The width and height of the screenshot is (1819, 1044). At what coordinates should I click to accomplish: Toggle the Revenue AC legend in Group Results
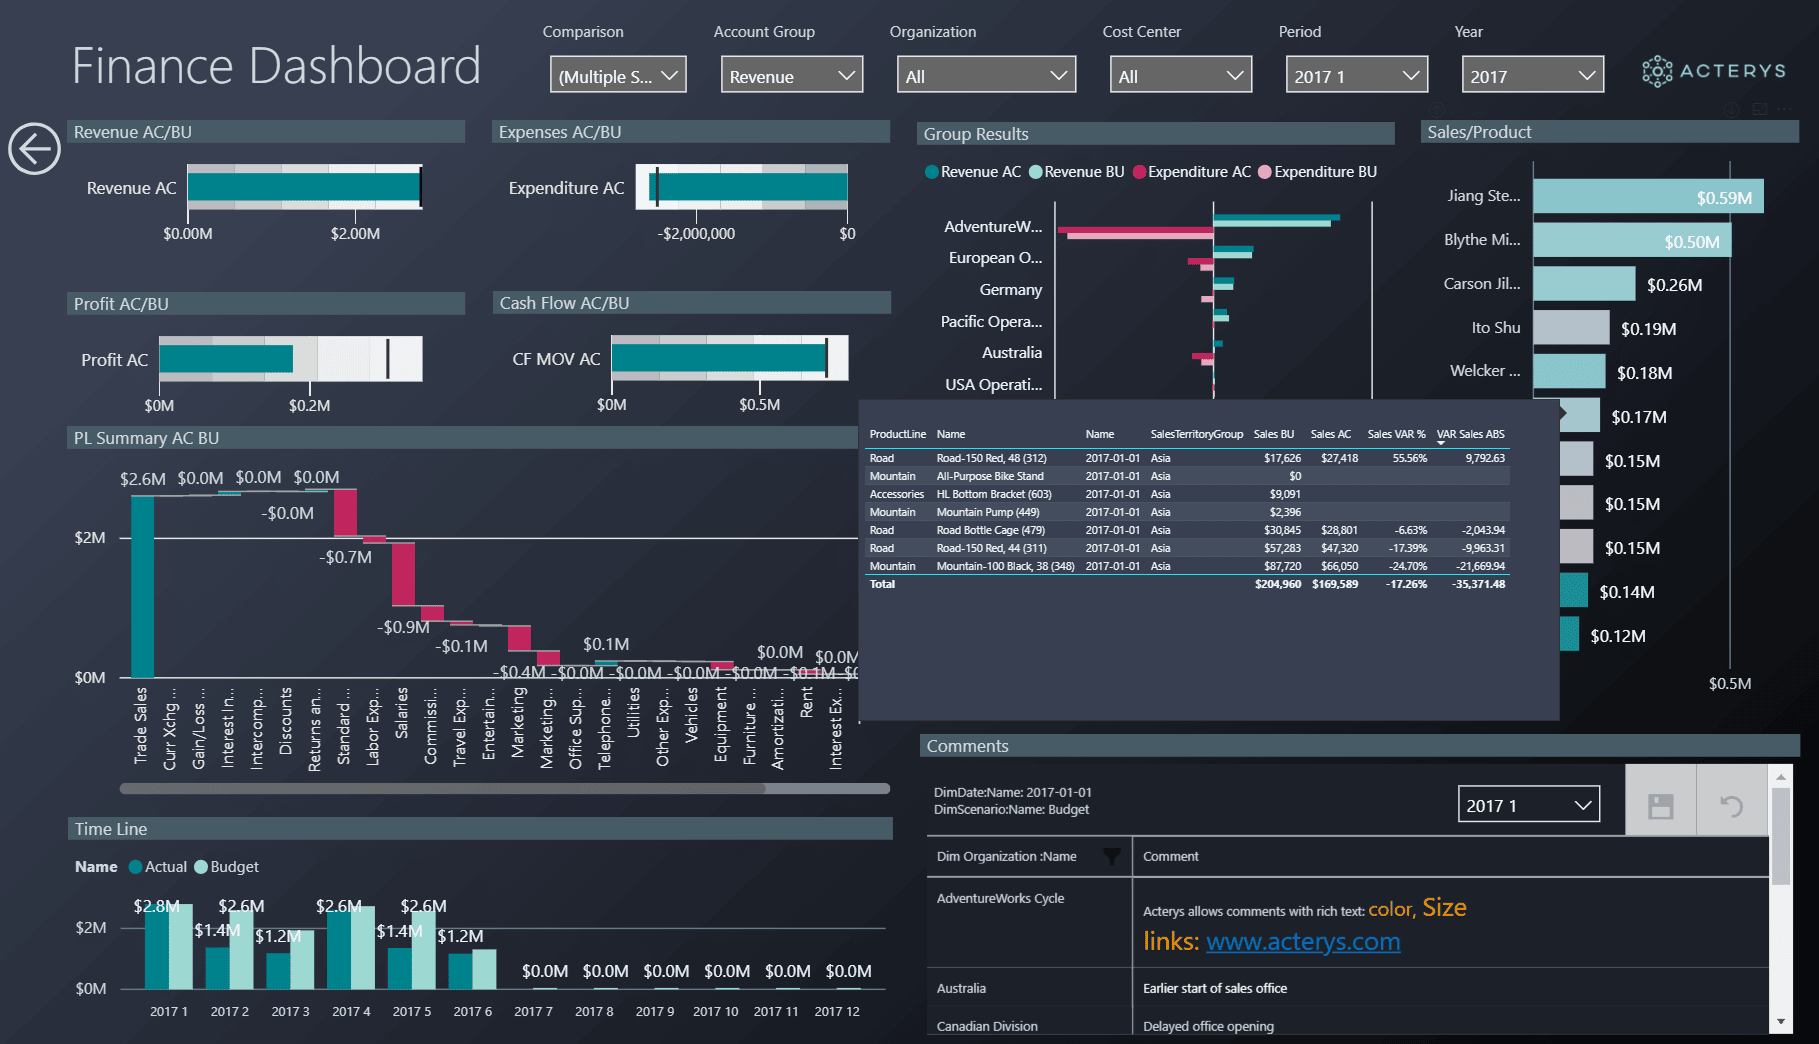(x=972, y=171)
